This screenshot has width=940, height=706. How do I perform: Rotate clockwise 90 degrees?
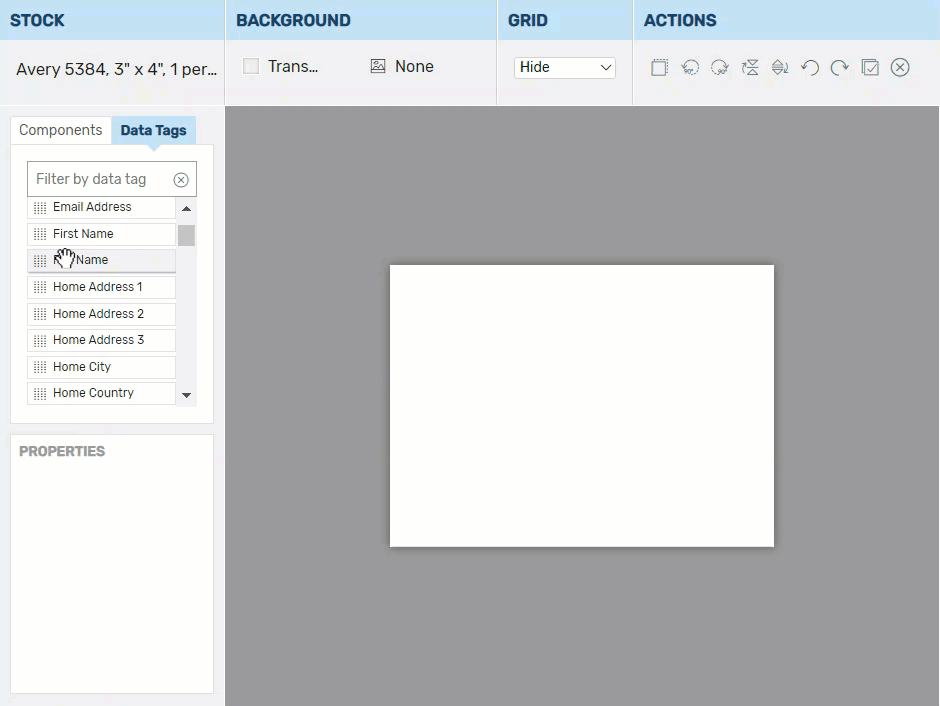click(719, 67)
